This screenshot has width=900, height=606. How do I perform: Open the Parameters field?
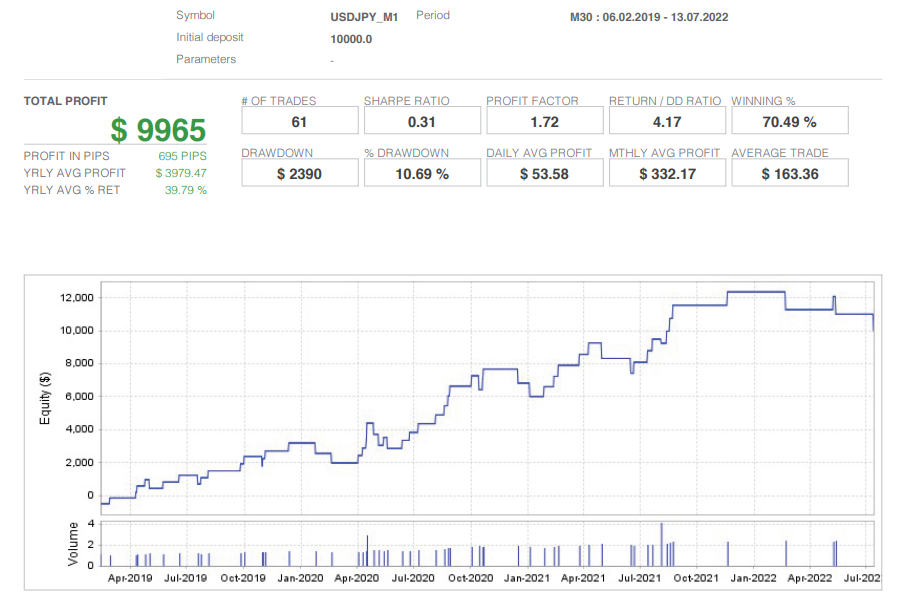(332, 59)
